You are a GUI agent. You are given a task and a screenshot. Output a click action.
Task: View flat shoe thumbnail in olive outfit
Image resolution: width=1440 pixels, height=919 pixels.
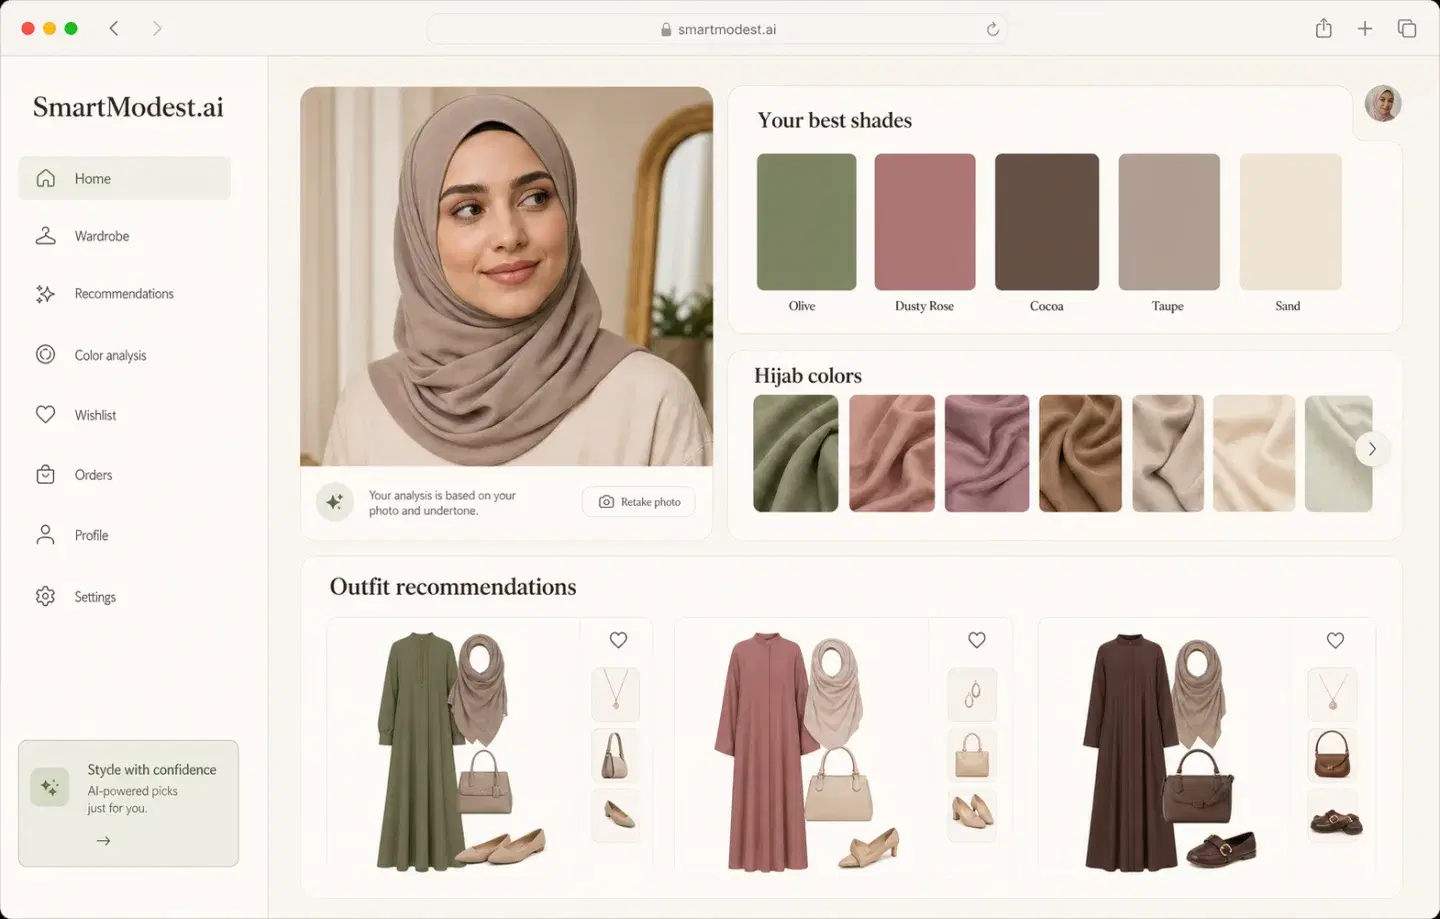(616, 815)
